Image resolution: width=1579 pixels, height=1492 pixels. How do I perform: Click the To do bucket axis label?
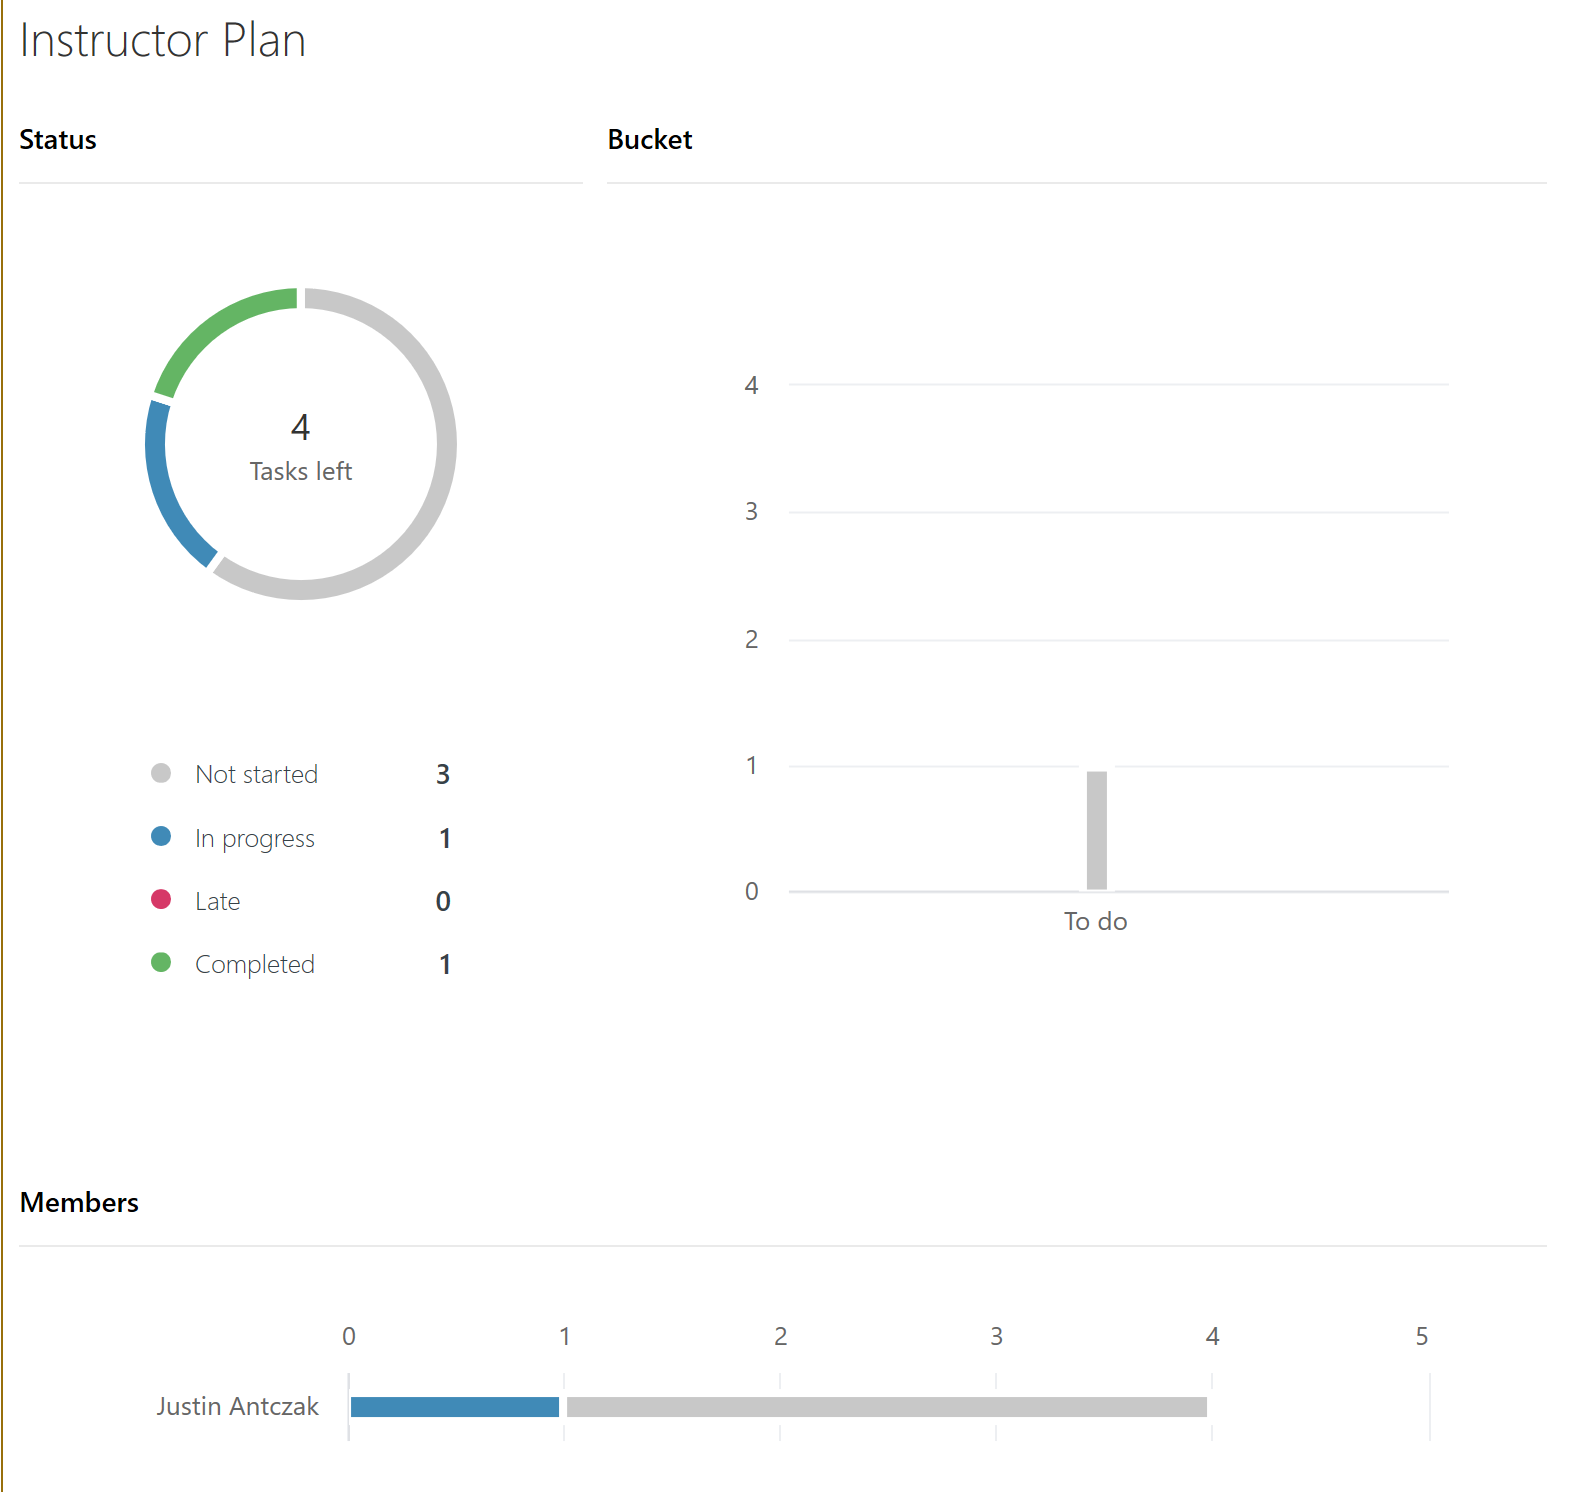[1095, 921]
